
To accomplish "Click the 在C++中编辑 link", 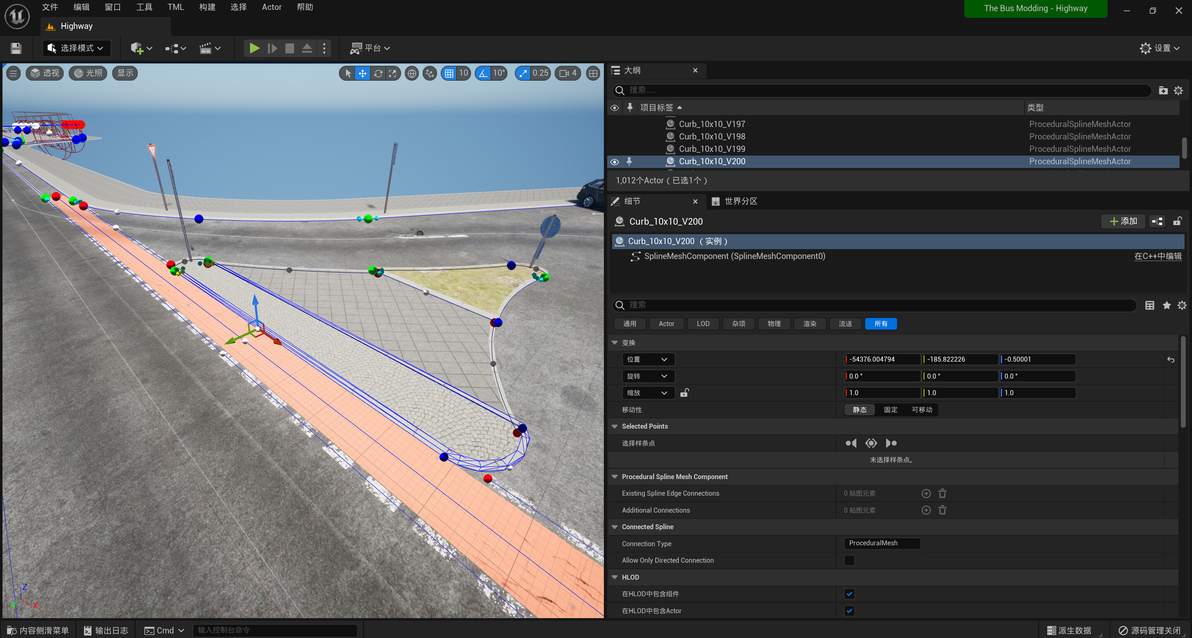I will click(x=1158, y=256).
